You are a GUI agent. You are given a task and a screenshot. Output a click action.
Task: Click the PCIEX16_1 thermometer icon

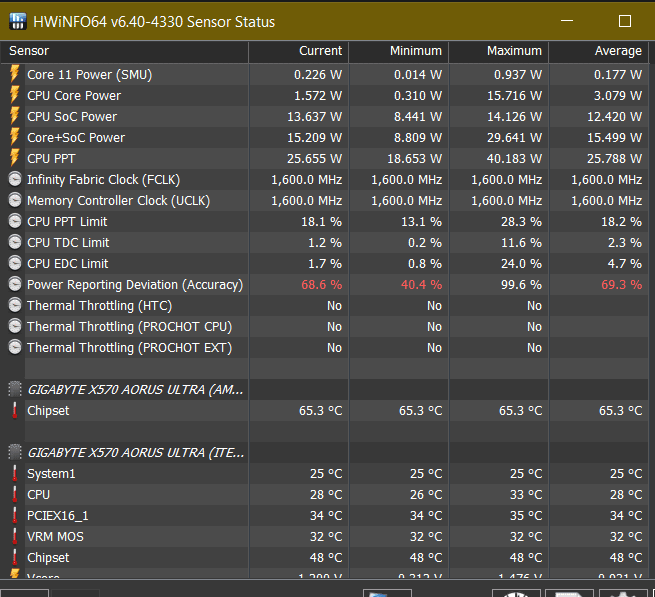point(15,515)
